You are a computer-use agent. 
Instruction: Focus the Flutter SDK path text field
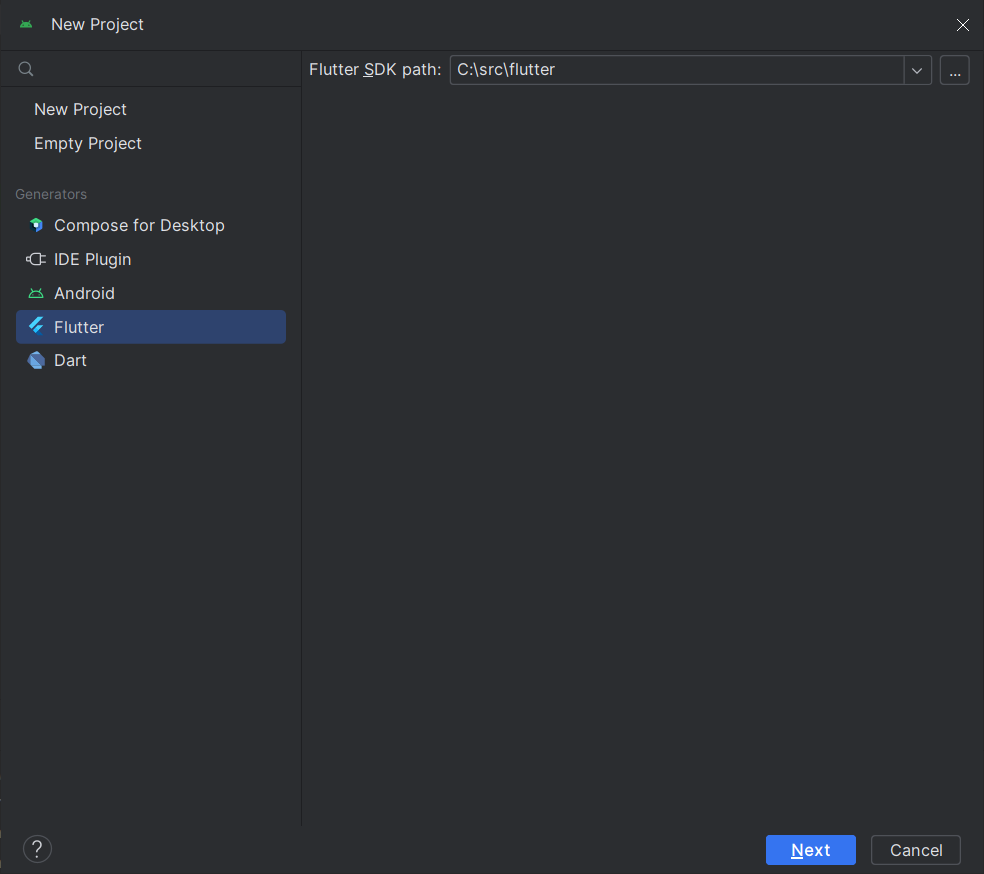click(676, 70)
